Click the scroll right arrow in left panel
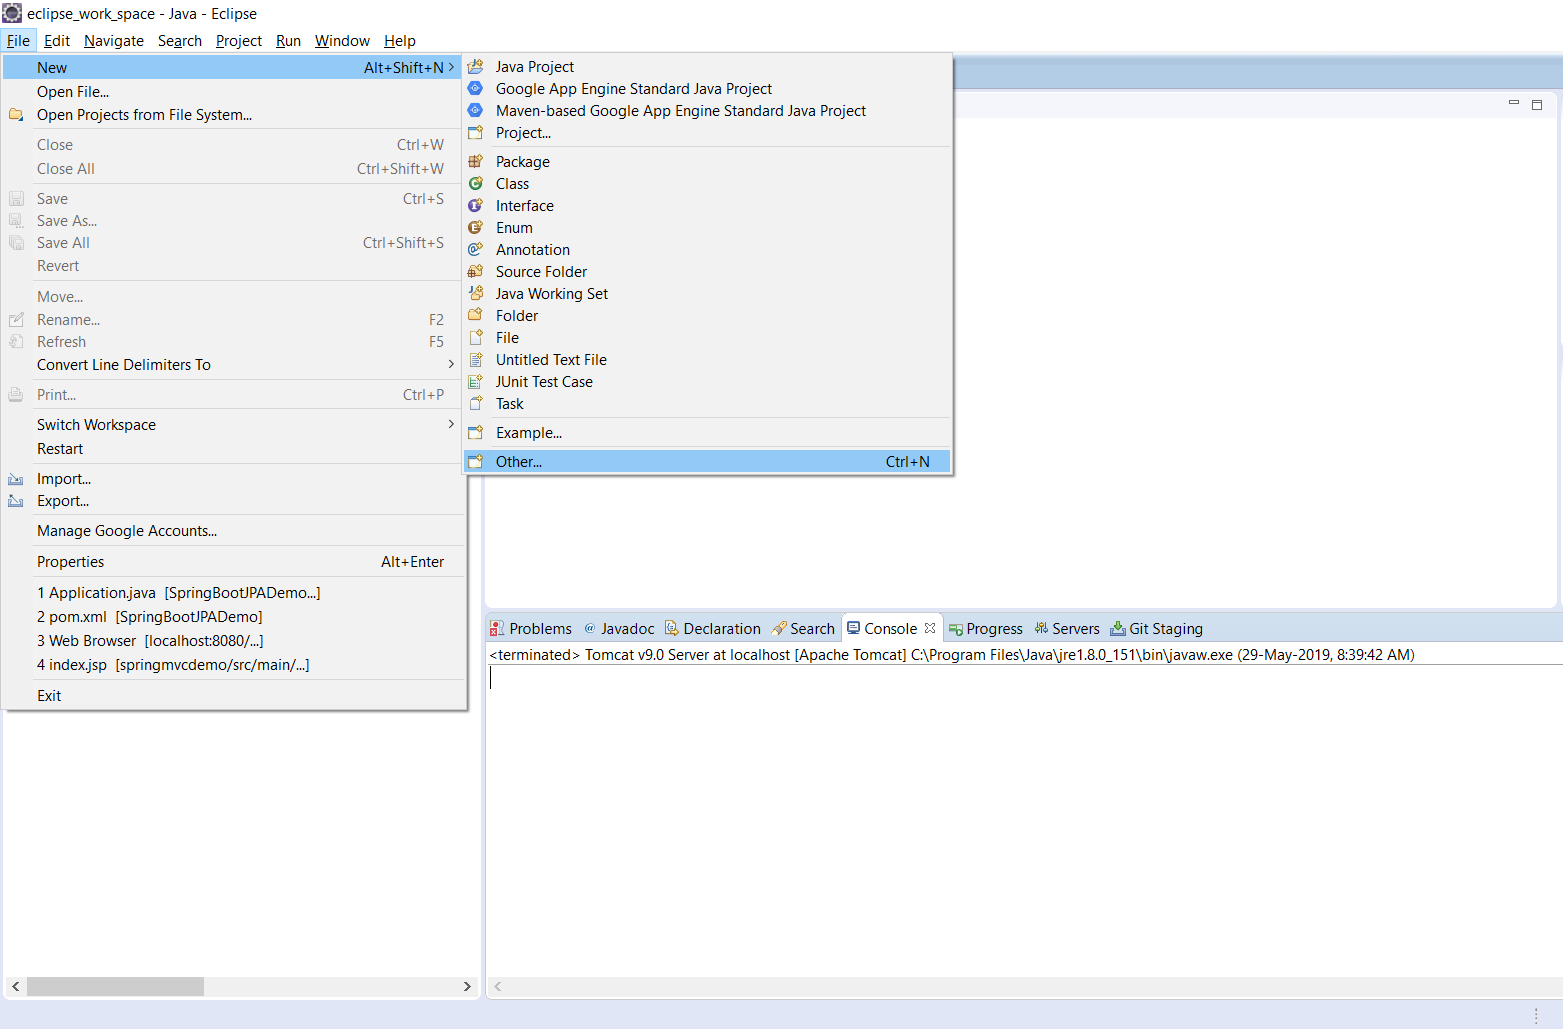 467,987
